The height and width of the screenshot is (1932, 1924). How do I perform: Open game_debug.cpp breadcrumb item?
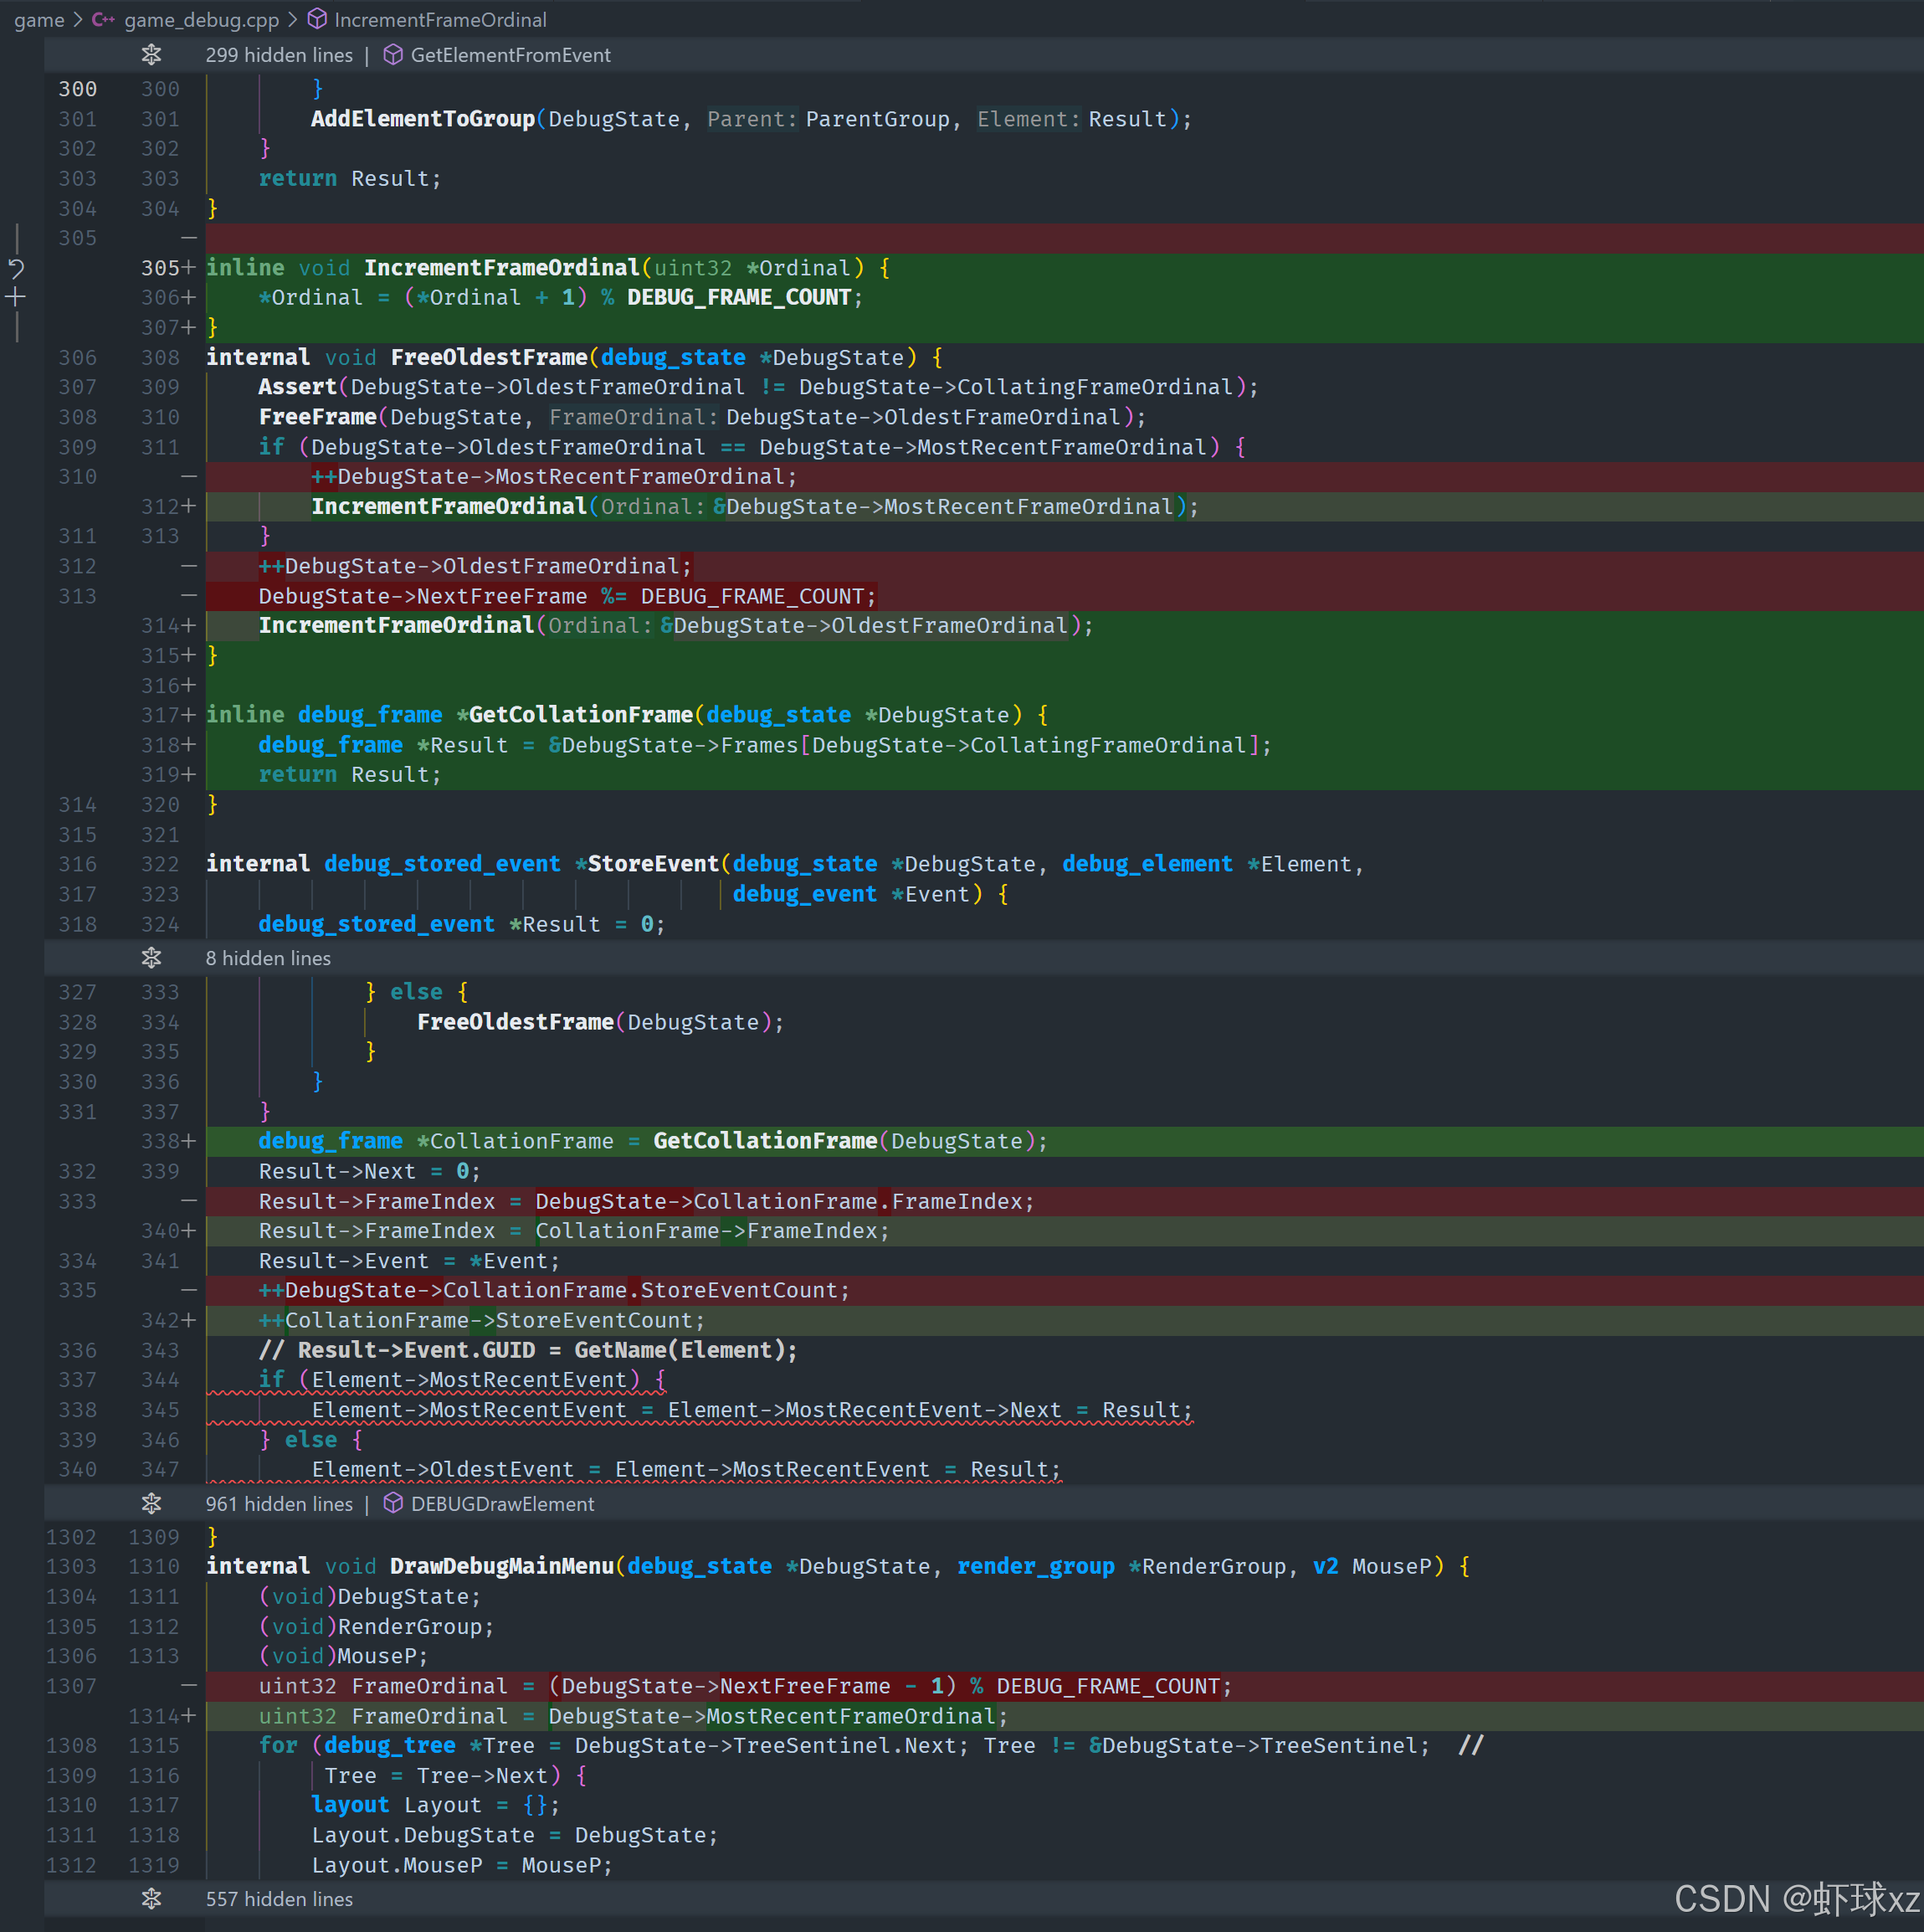click(201, 19)
